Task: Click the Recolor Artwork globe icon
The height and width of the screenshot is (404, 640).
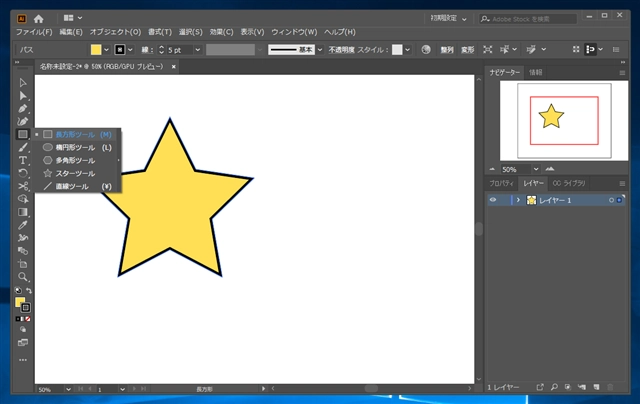Action: 426,49
